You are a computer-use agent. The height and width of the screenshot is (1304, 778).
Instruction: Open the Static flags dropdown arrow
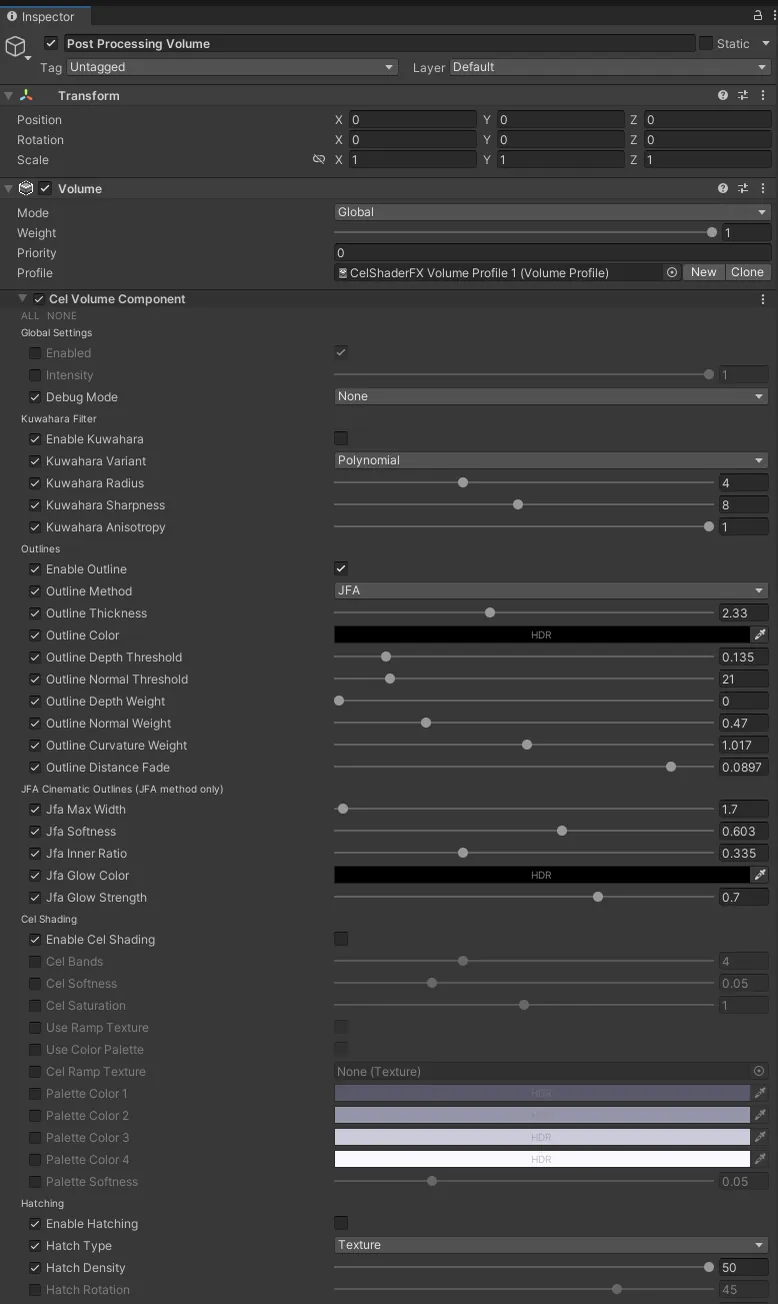[766, 44]
